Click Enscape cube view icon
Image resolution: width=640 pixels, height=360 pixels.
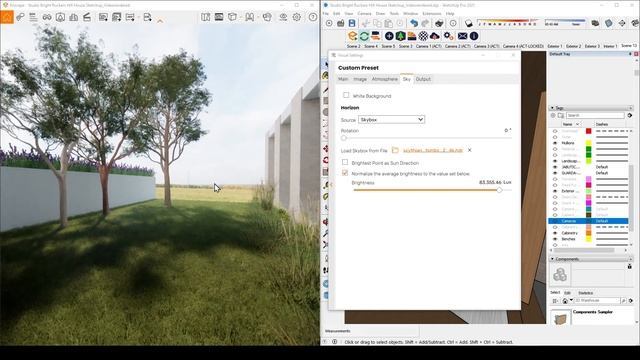[232, 17]
